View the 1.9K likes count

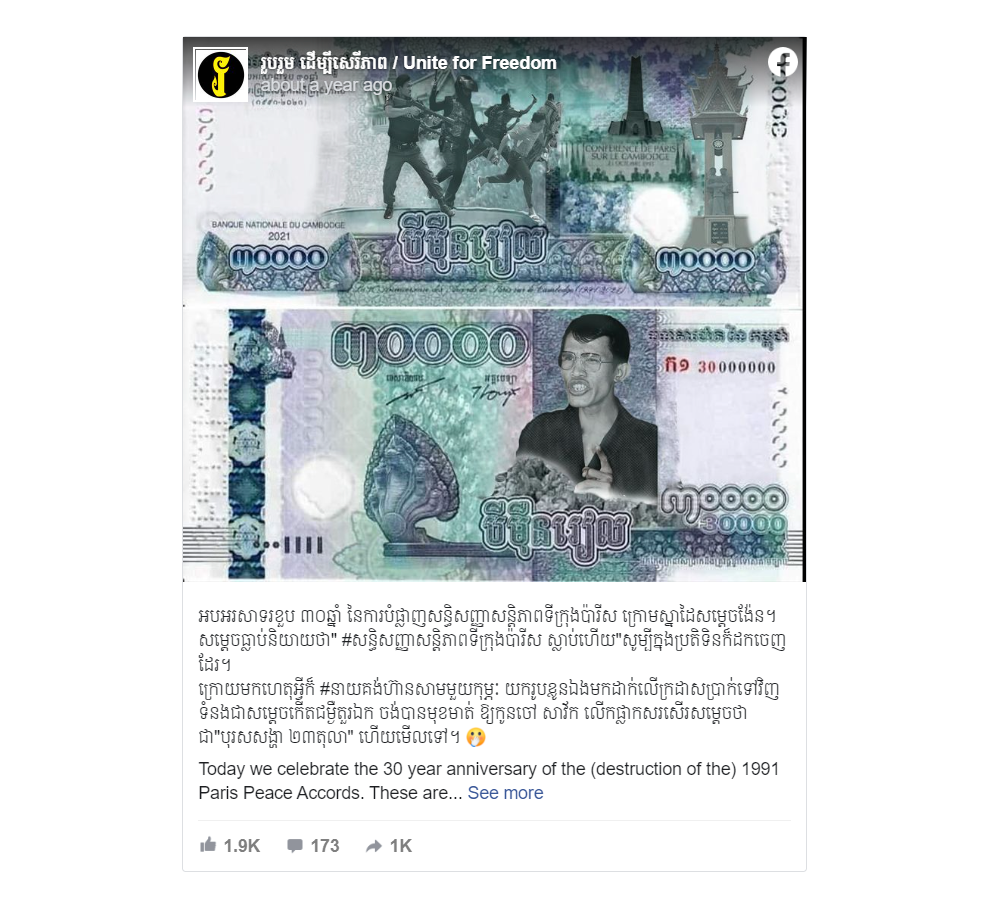242,846
